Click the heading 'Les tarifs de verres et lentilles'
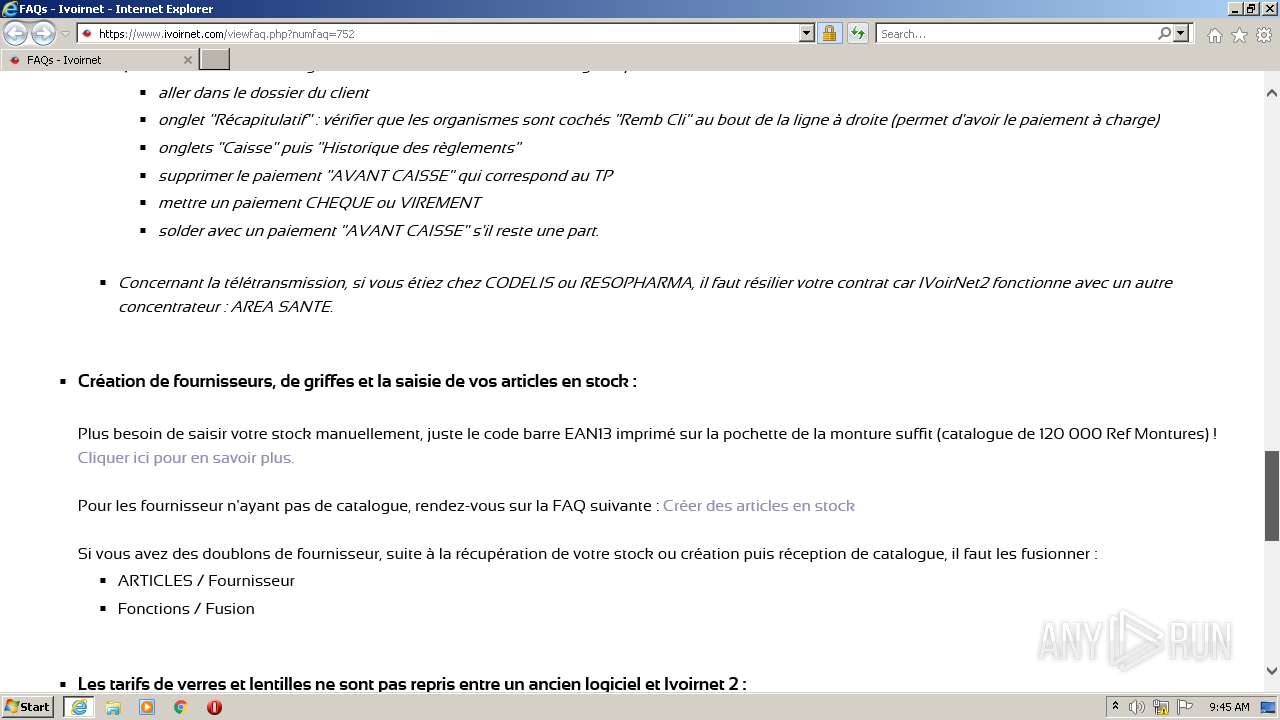 coord(412,685)
